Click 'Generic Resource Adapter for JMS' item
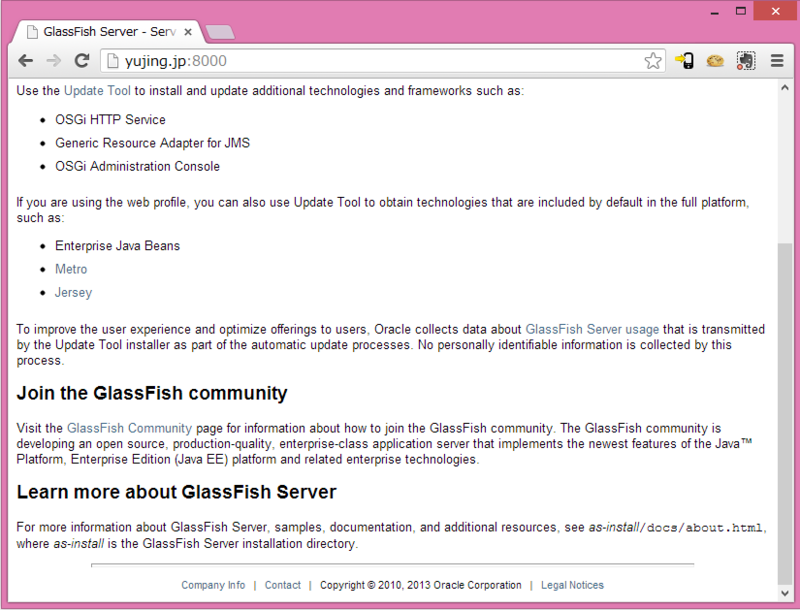800x610 pixels. point(153,143)
